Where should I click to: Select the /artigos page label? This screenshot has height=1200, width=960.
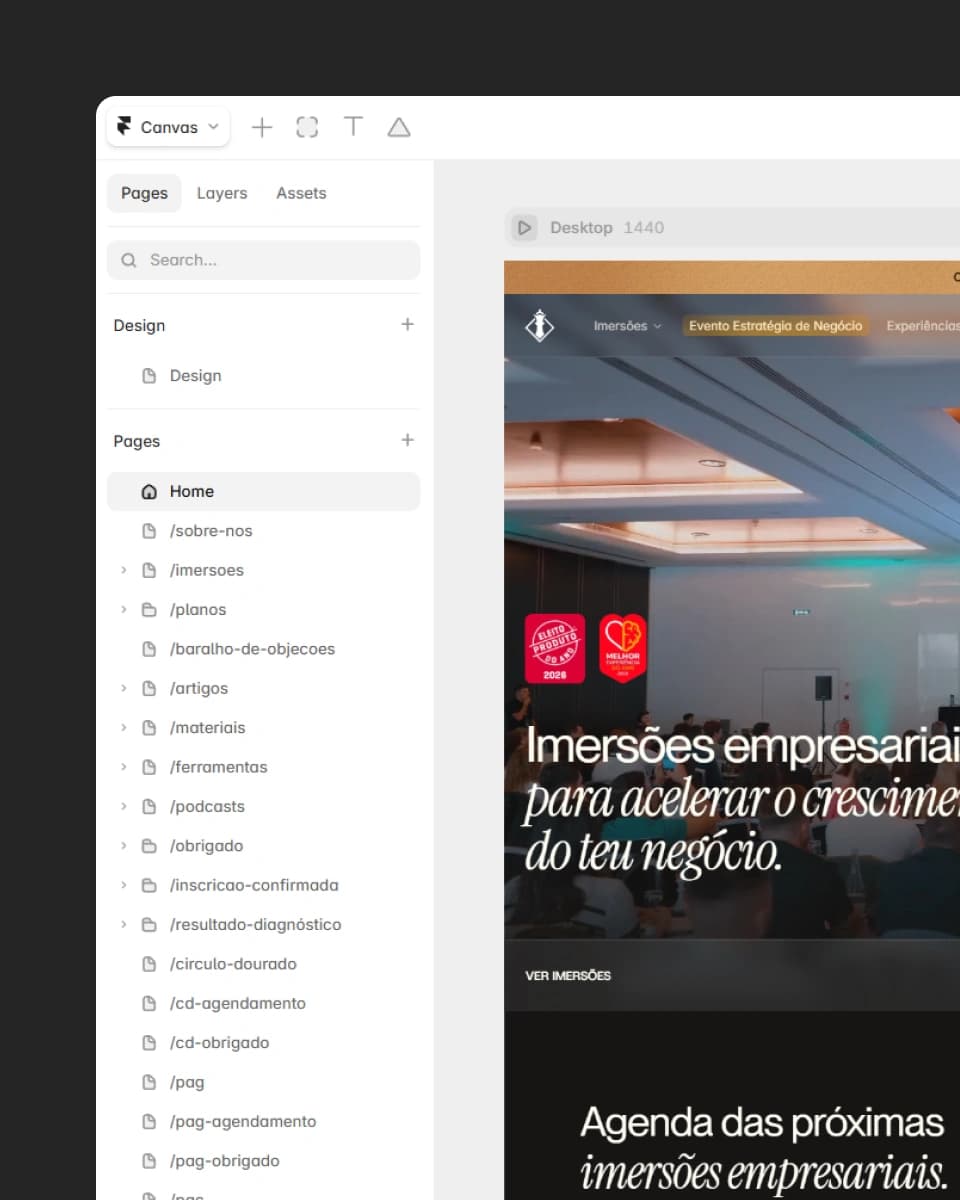click(199, 688)
